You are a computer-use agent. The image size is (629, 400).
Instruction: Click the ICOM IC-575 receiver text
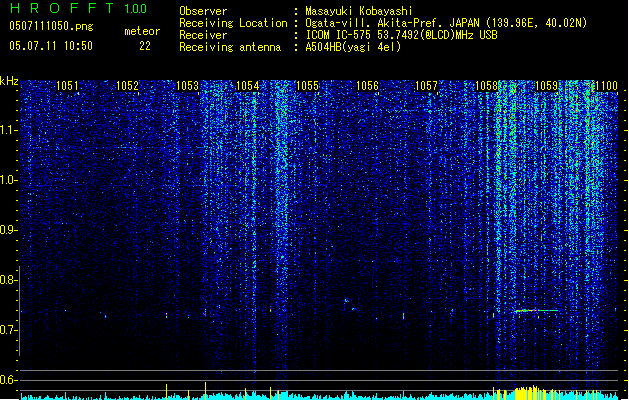click(401, 35)
